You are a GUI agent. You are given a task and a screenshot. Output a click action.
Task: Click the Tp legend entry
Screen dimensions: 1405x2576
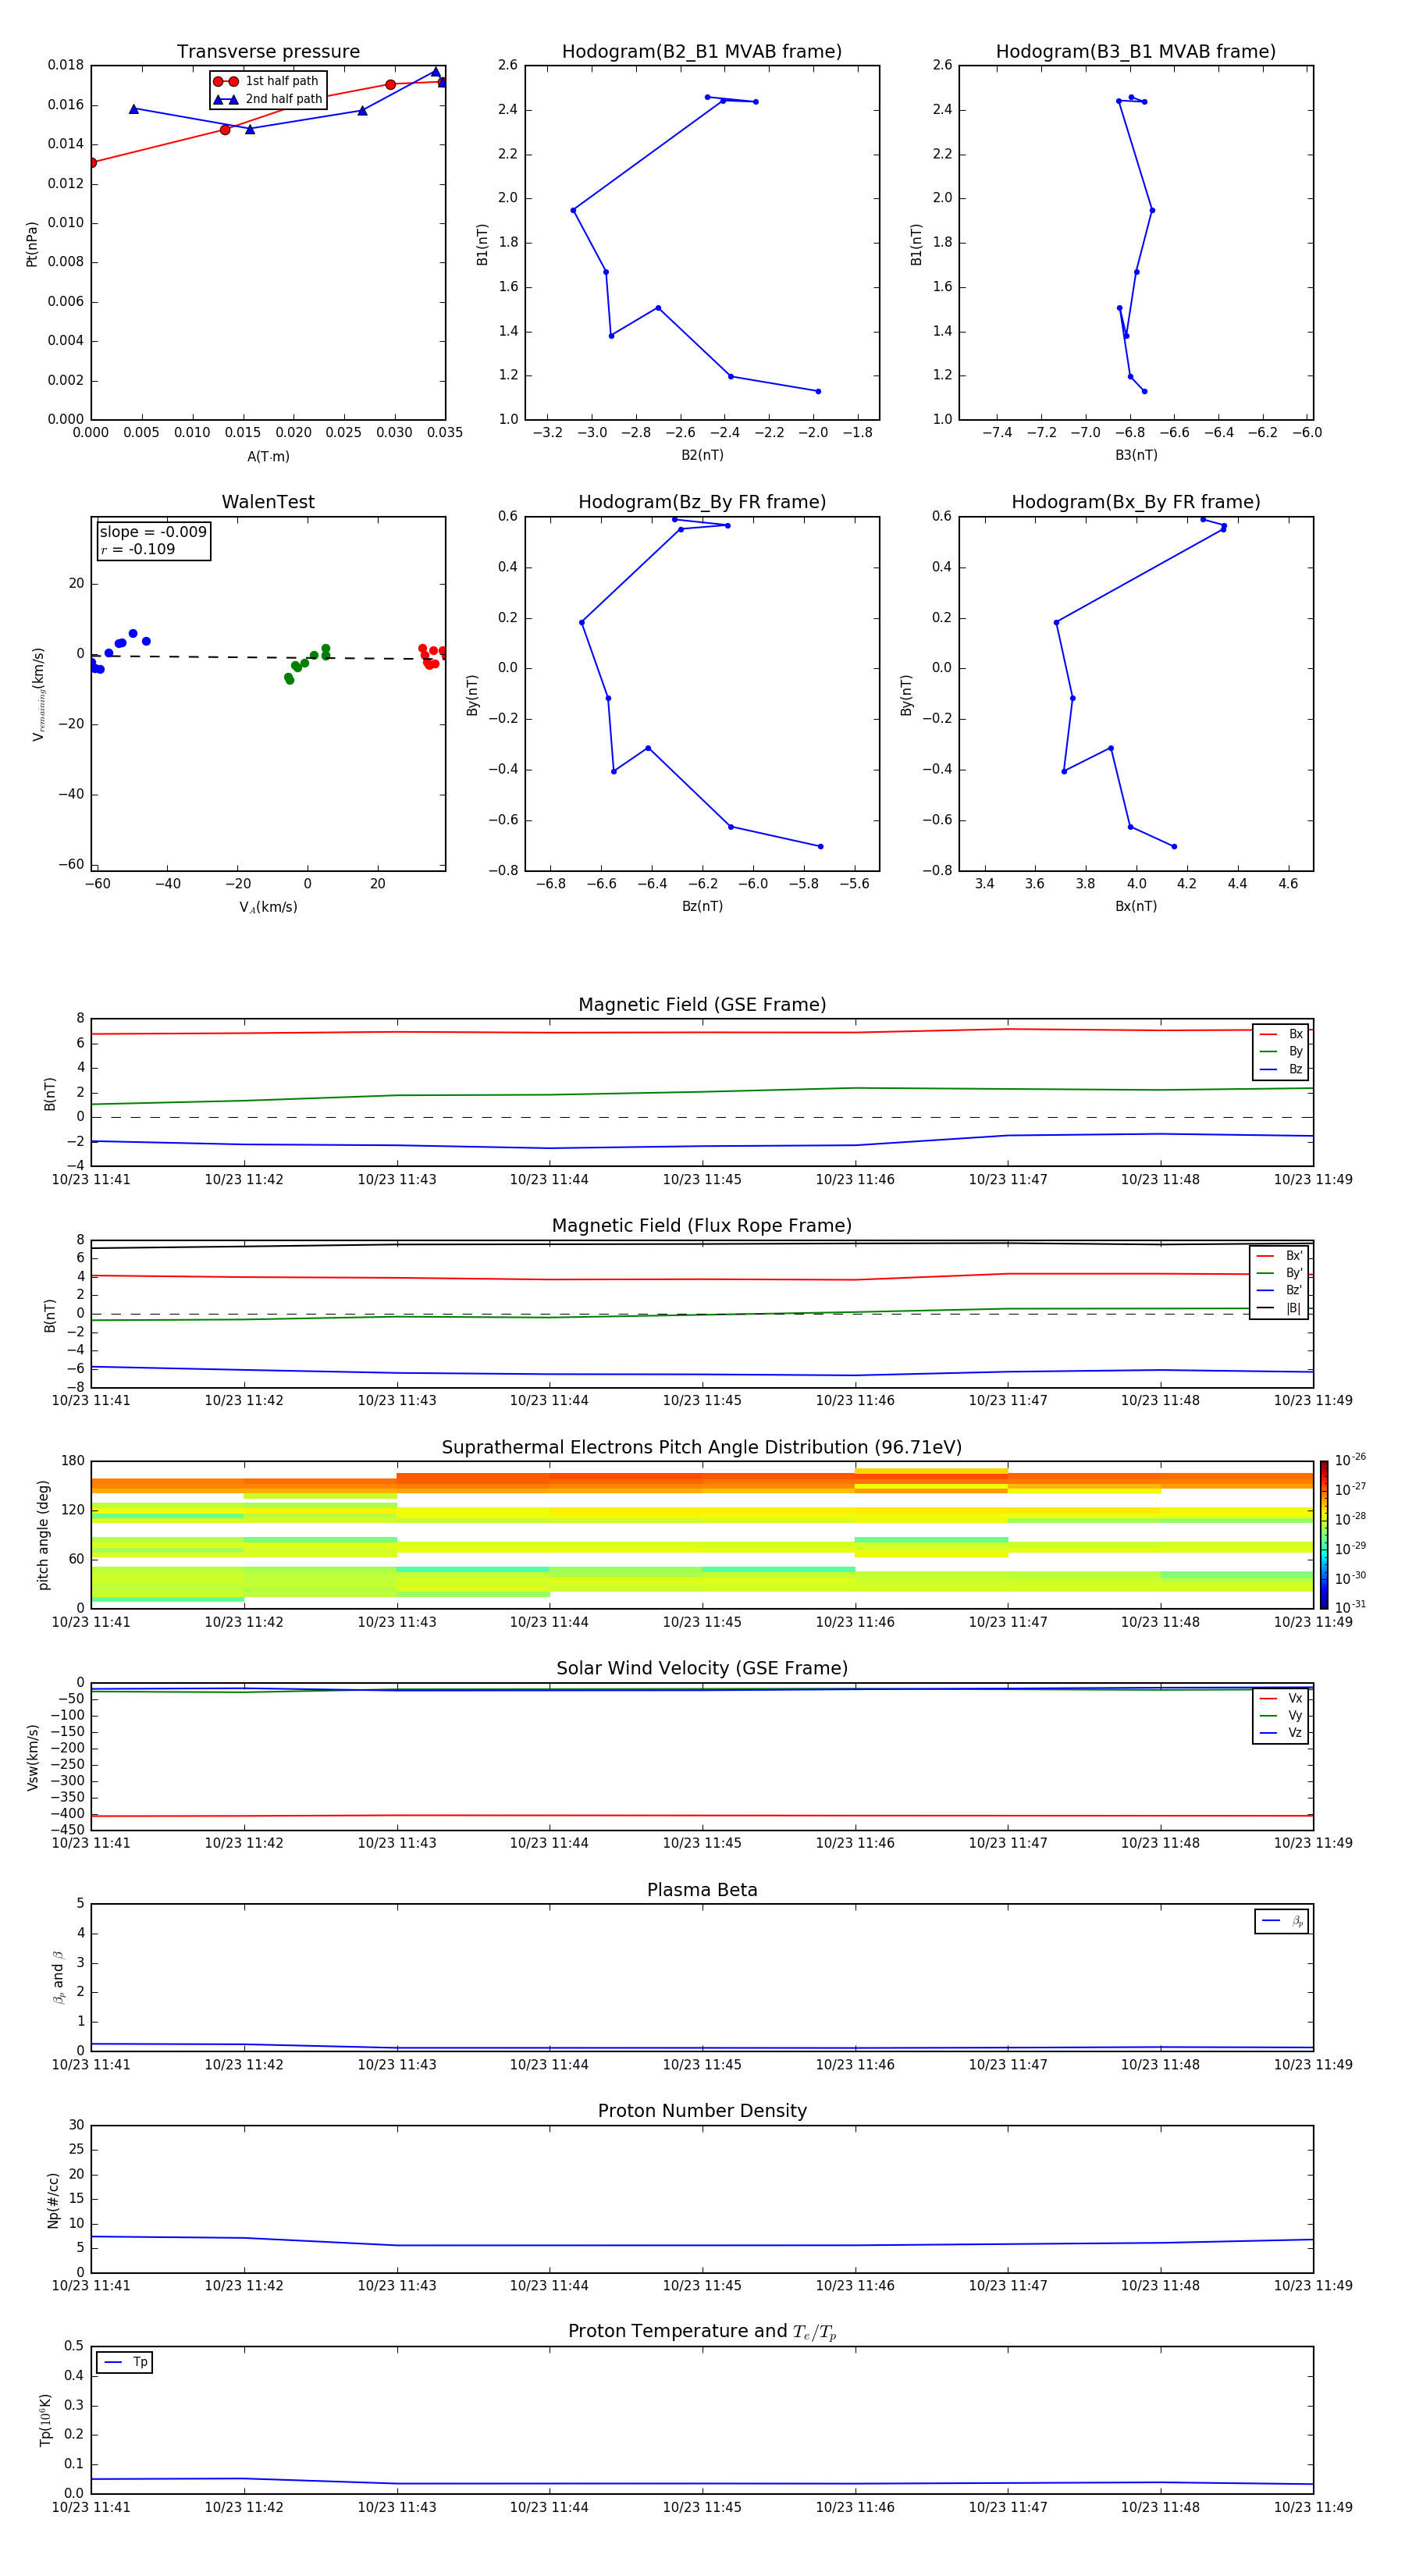pos(125,2362)
